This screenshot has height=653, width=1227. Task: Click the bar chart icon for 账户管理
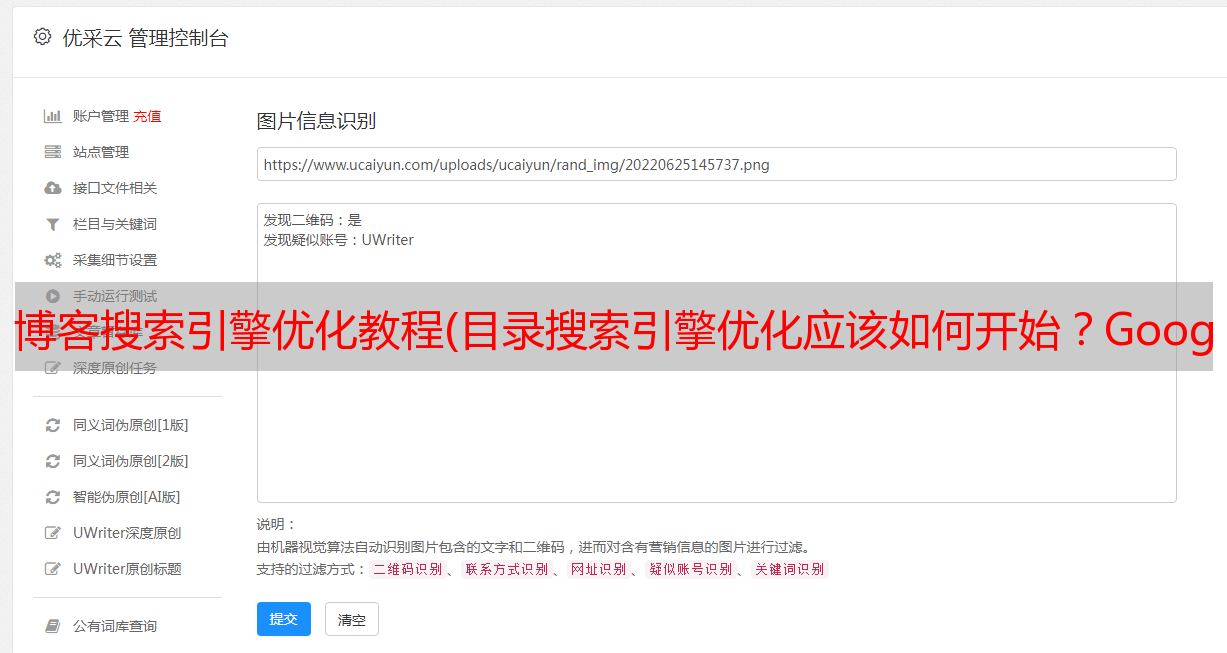53,116
